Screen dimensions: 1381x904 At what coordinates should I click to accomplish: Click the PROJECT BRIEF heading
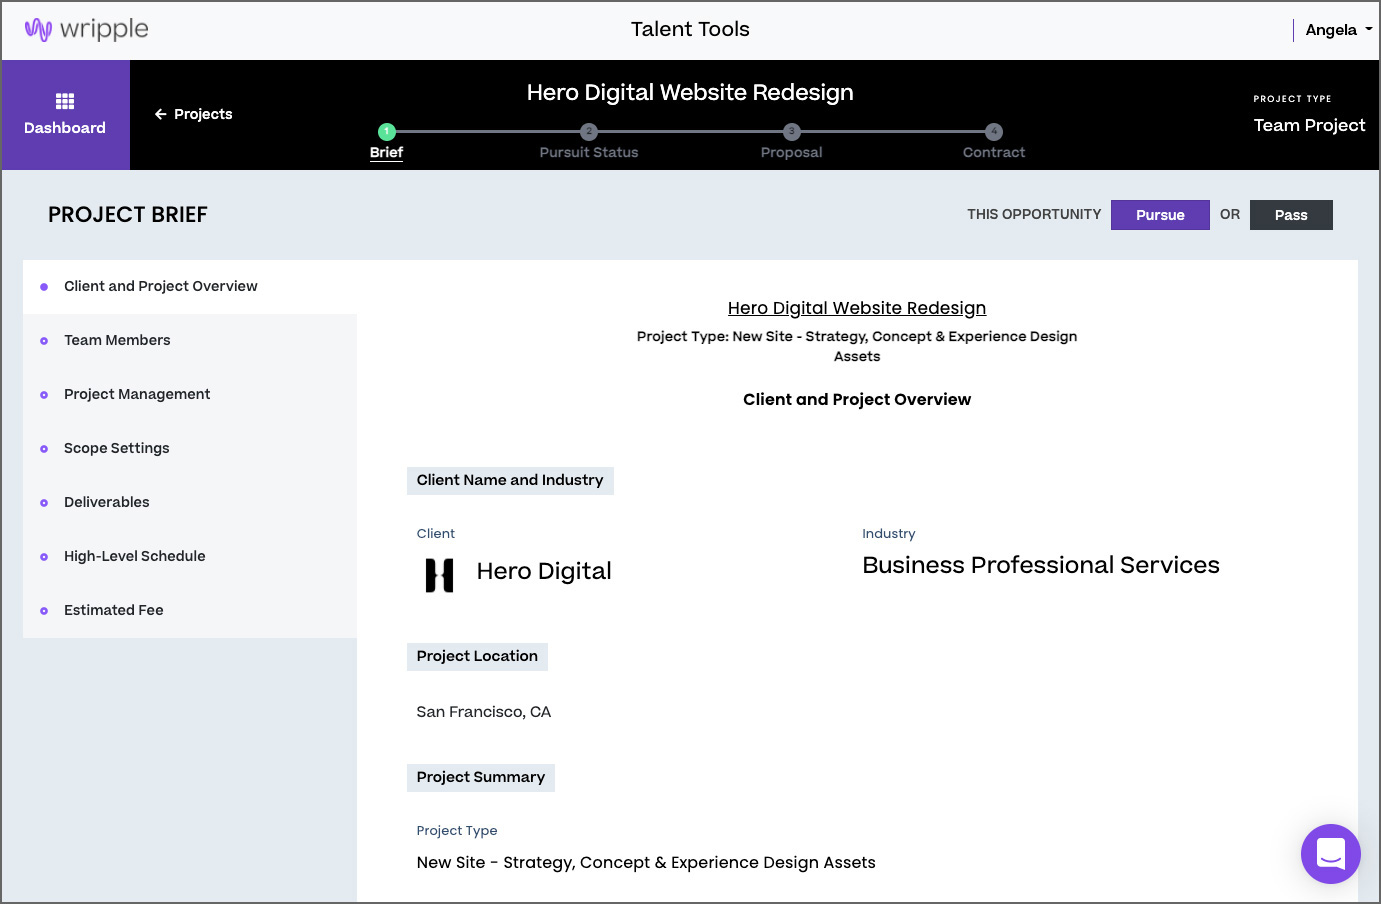click(128, 215)
